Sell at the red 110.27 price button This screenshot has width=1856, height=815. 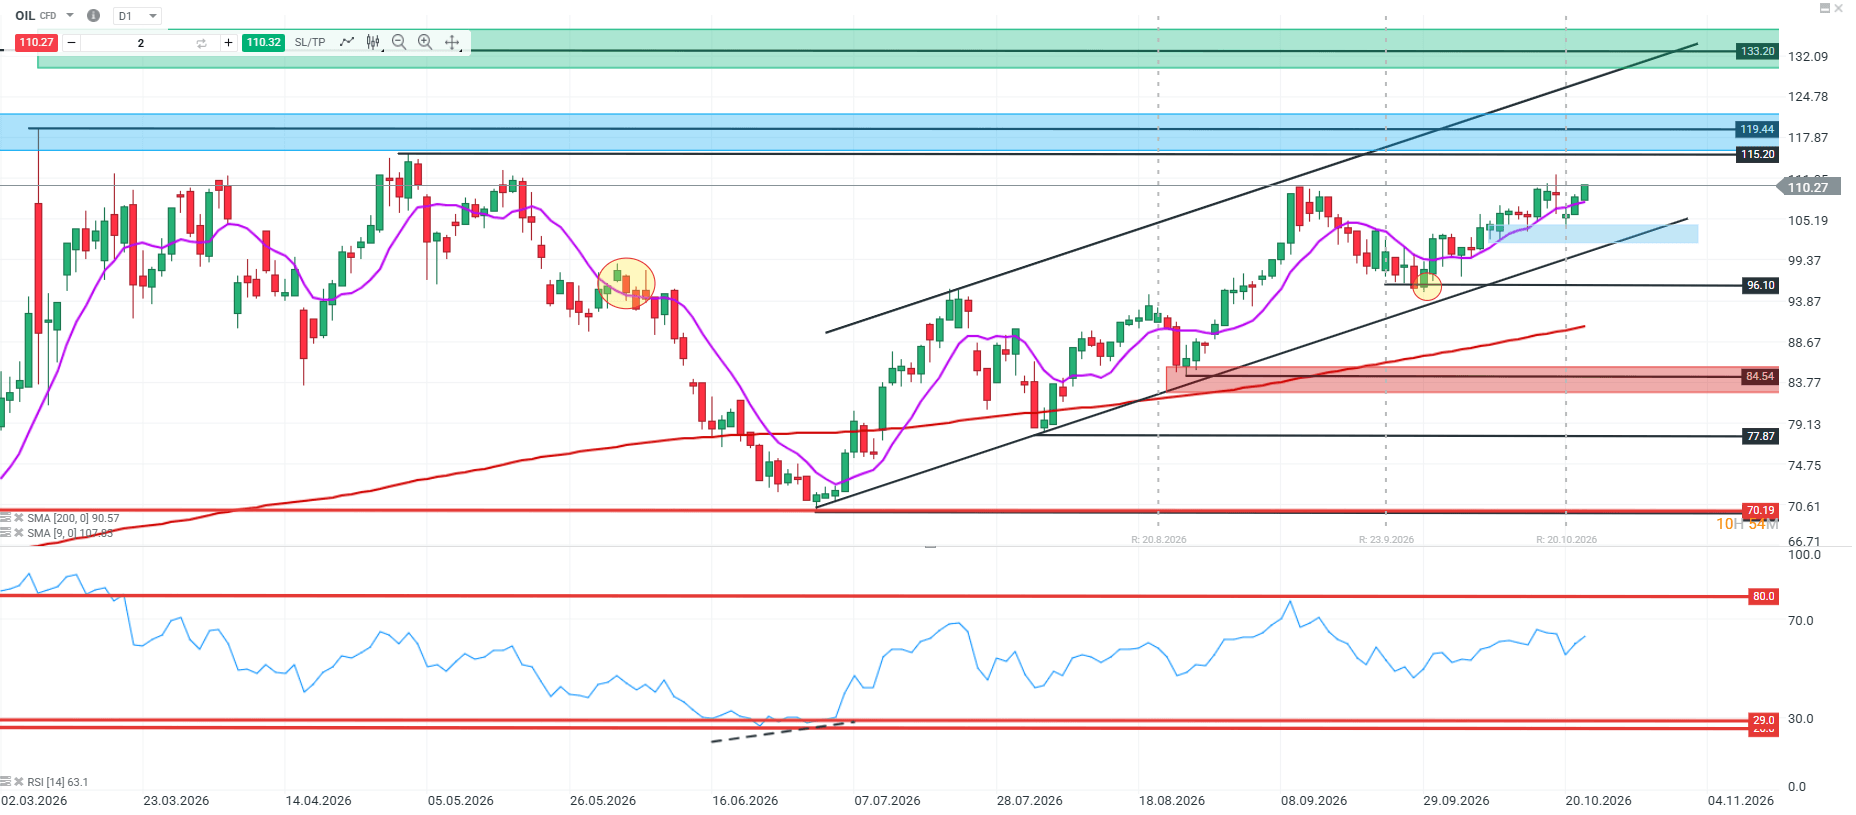click(x=36, y=42)
